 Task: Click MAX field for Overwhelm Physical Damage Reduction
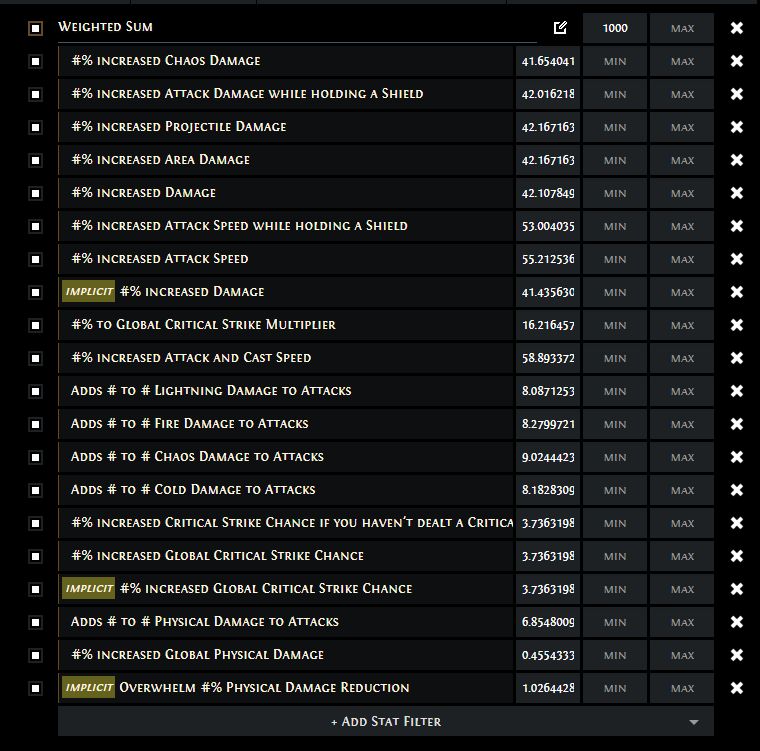tap(681, 687)
